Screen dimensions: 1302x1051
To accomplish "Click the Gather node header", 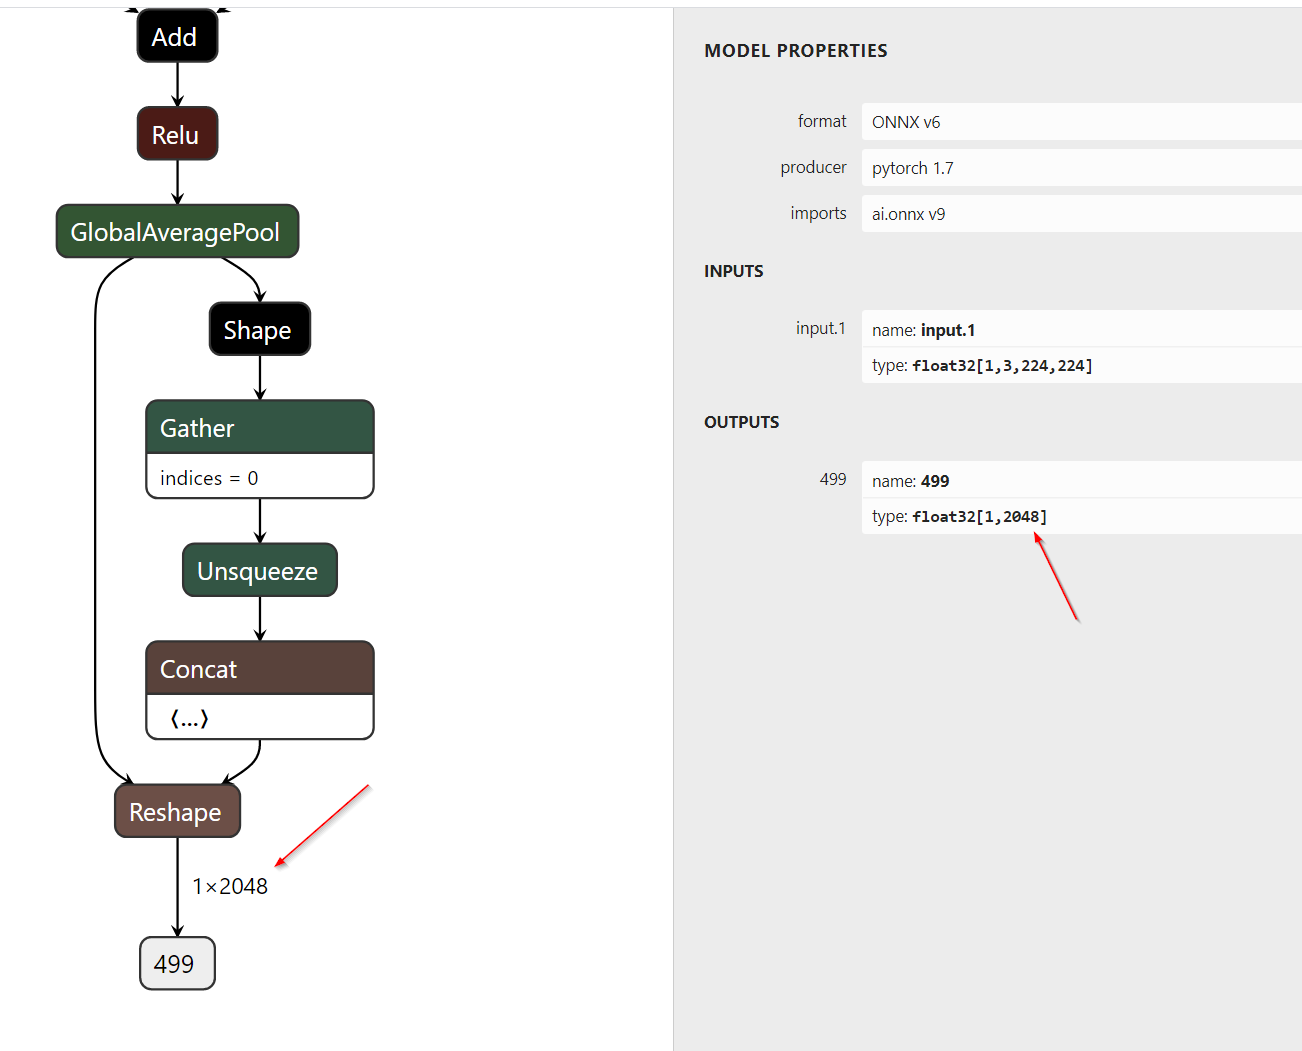I will click(259, 427).
